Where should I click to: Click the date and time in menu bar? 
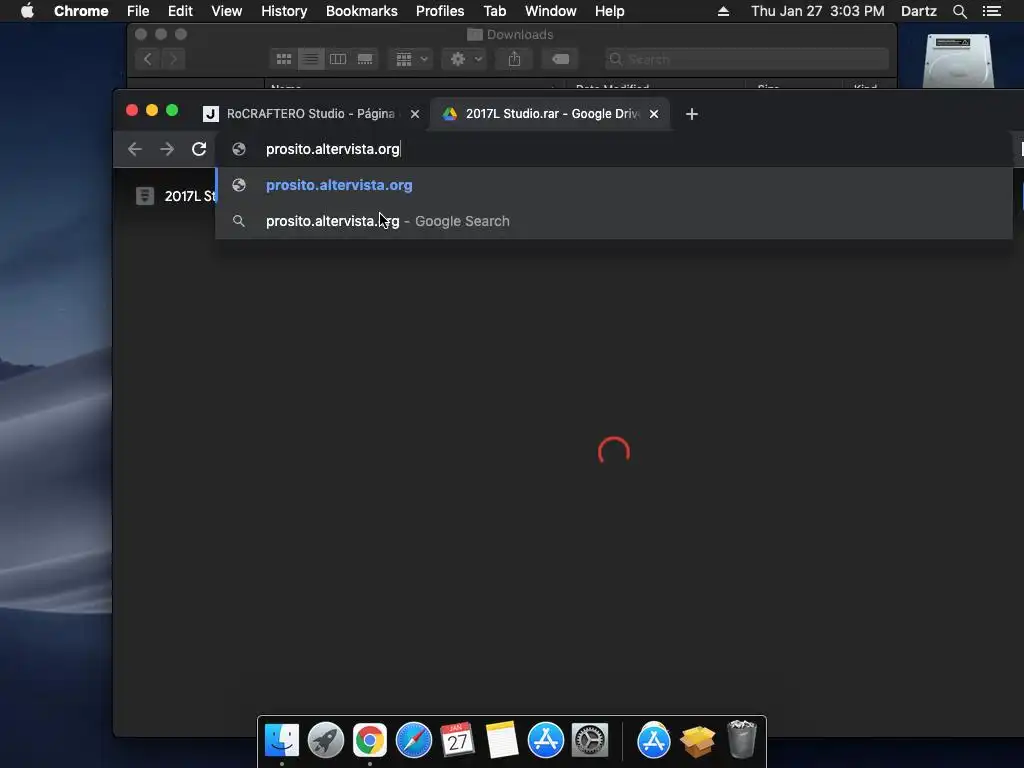tap(818, 11)
